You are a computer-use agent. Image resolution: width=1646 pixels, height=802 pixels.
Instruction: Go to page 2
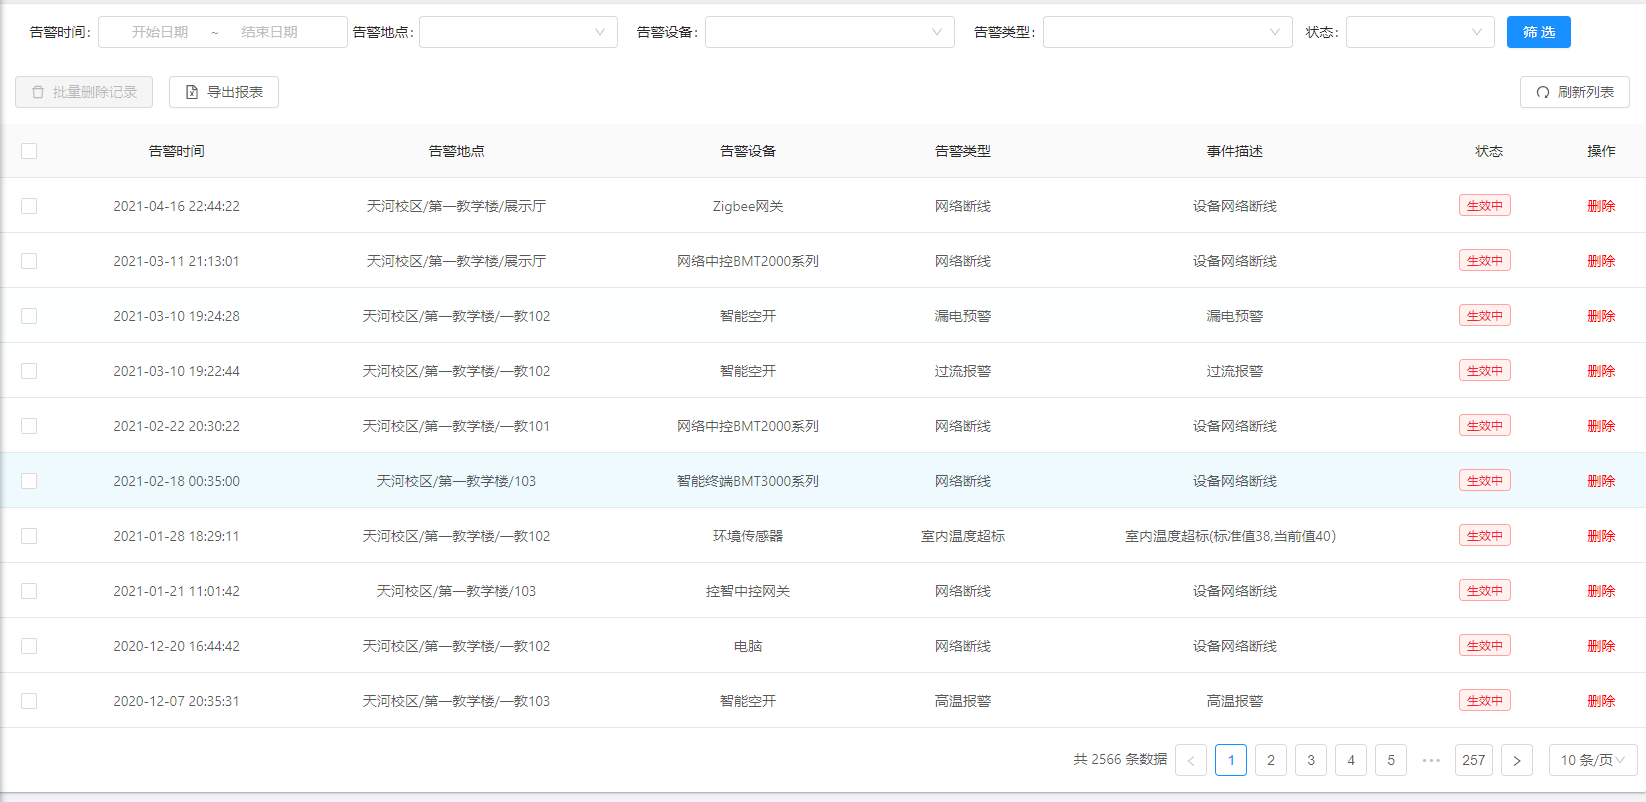(1271, 760)
